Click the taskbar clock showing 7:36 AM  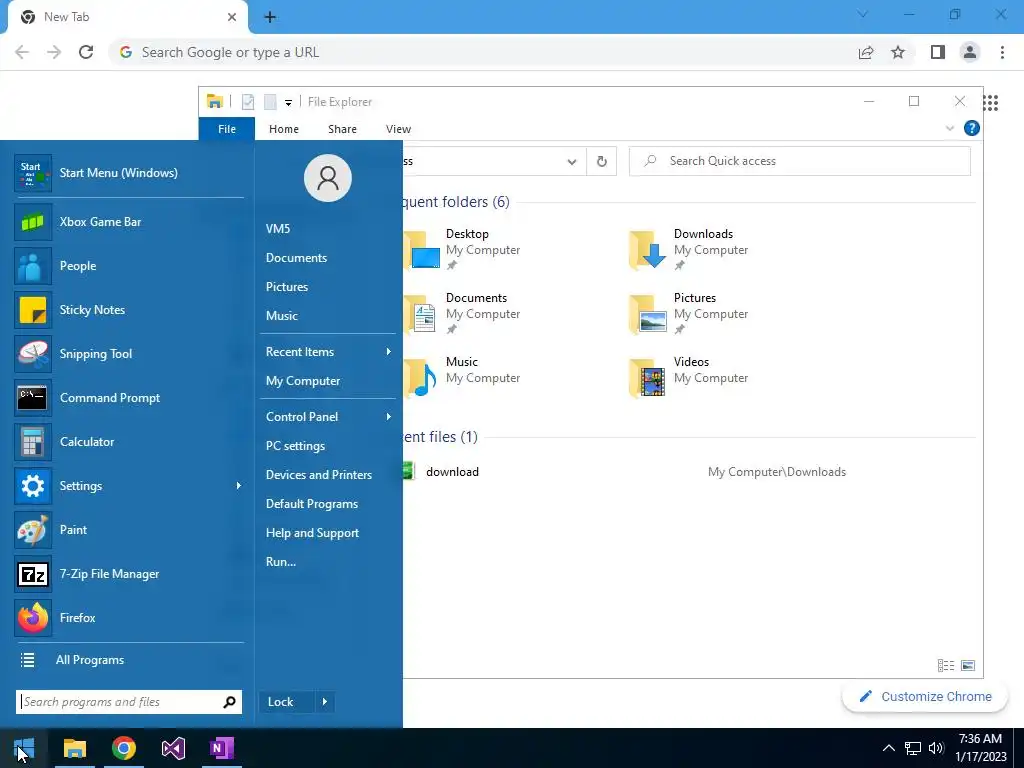pyautogui.click(x=980, y=748)
